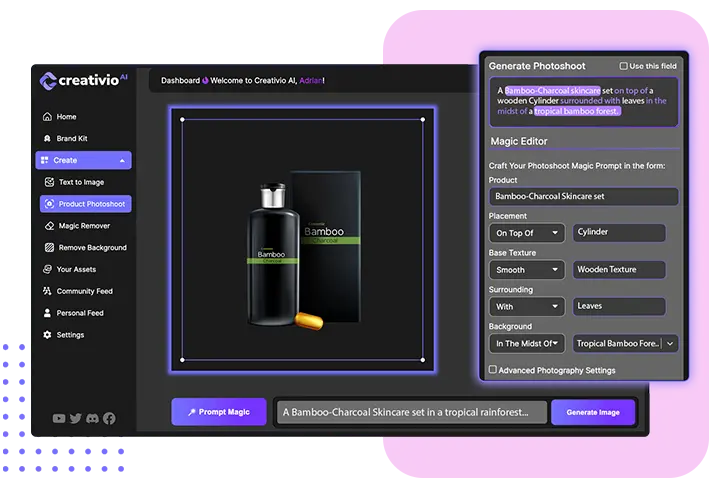Select the 'With' surrounding dropdown
The height and width of the screenshot is (487, 716).
point(528,306)
